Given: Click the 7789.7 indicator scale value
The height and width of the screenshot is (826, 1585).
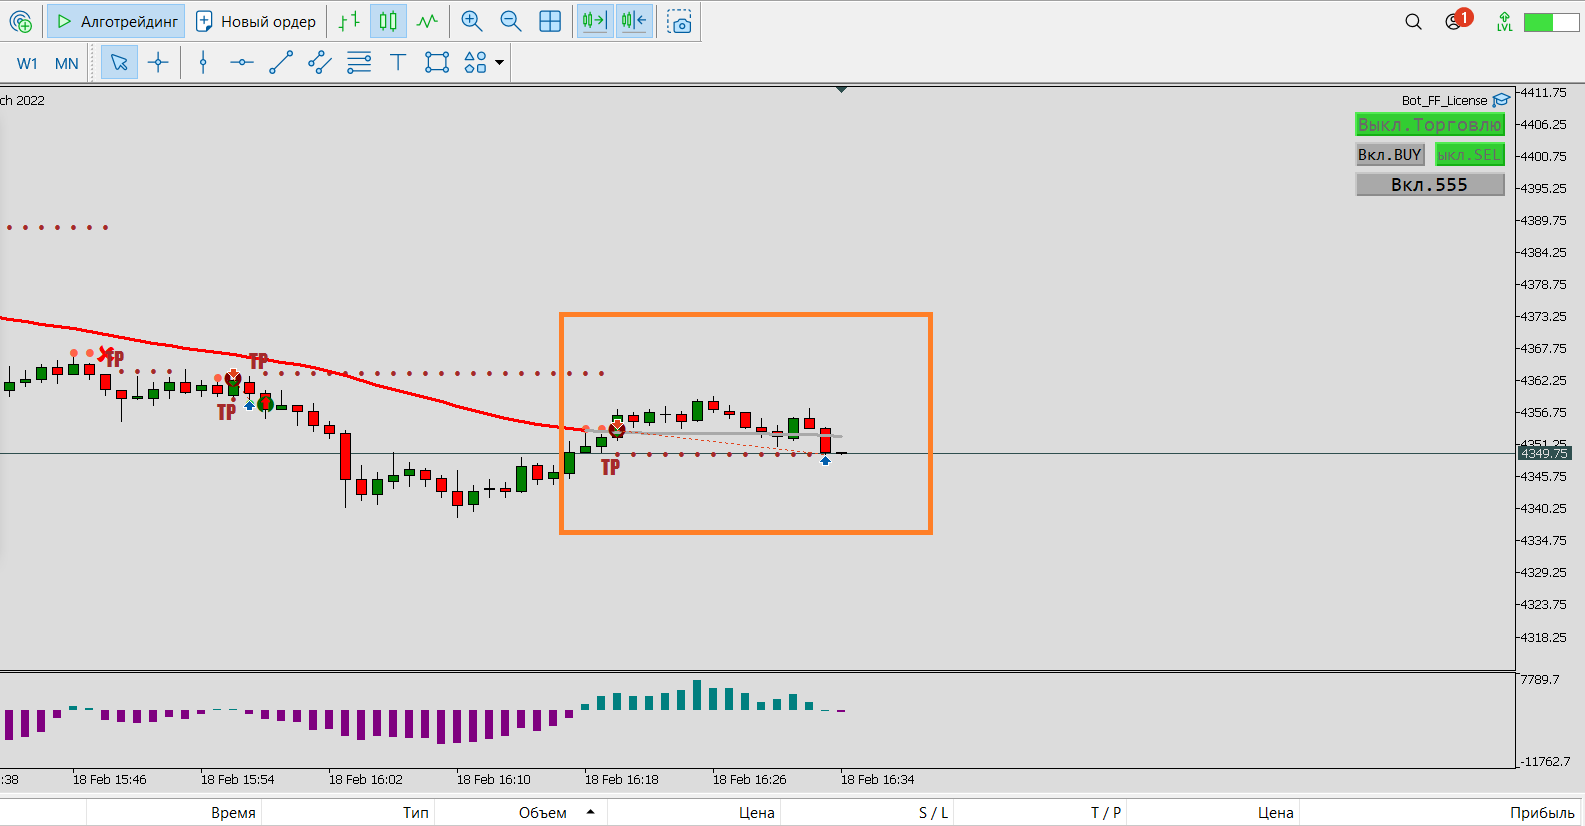Looking at the screenshot, I should (1540, 680).
